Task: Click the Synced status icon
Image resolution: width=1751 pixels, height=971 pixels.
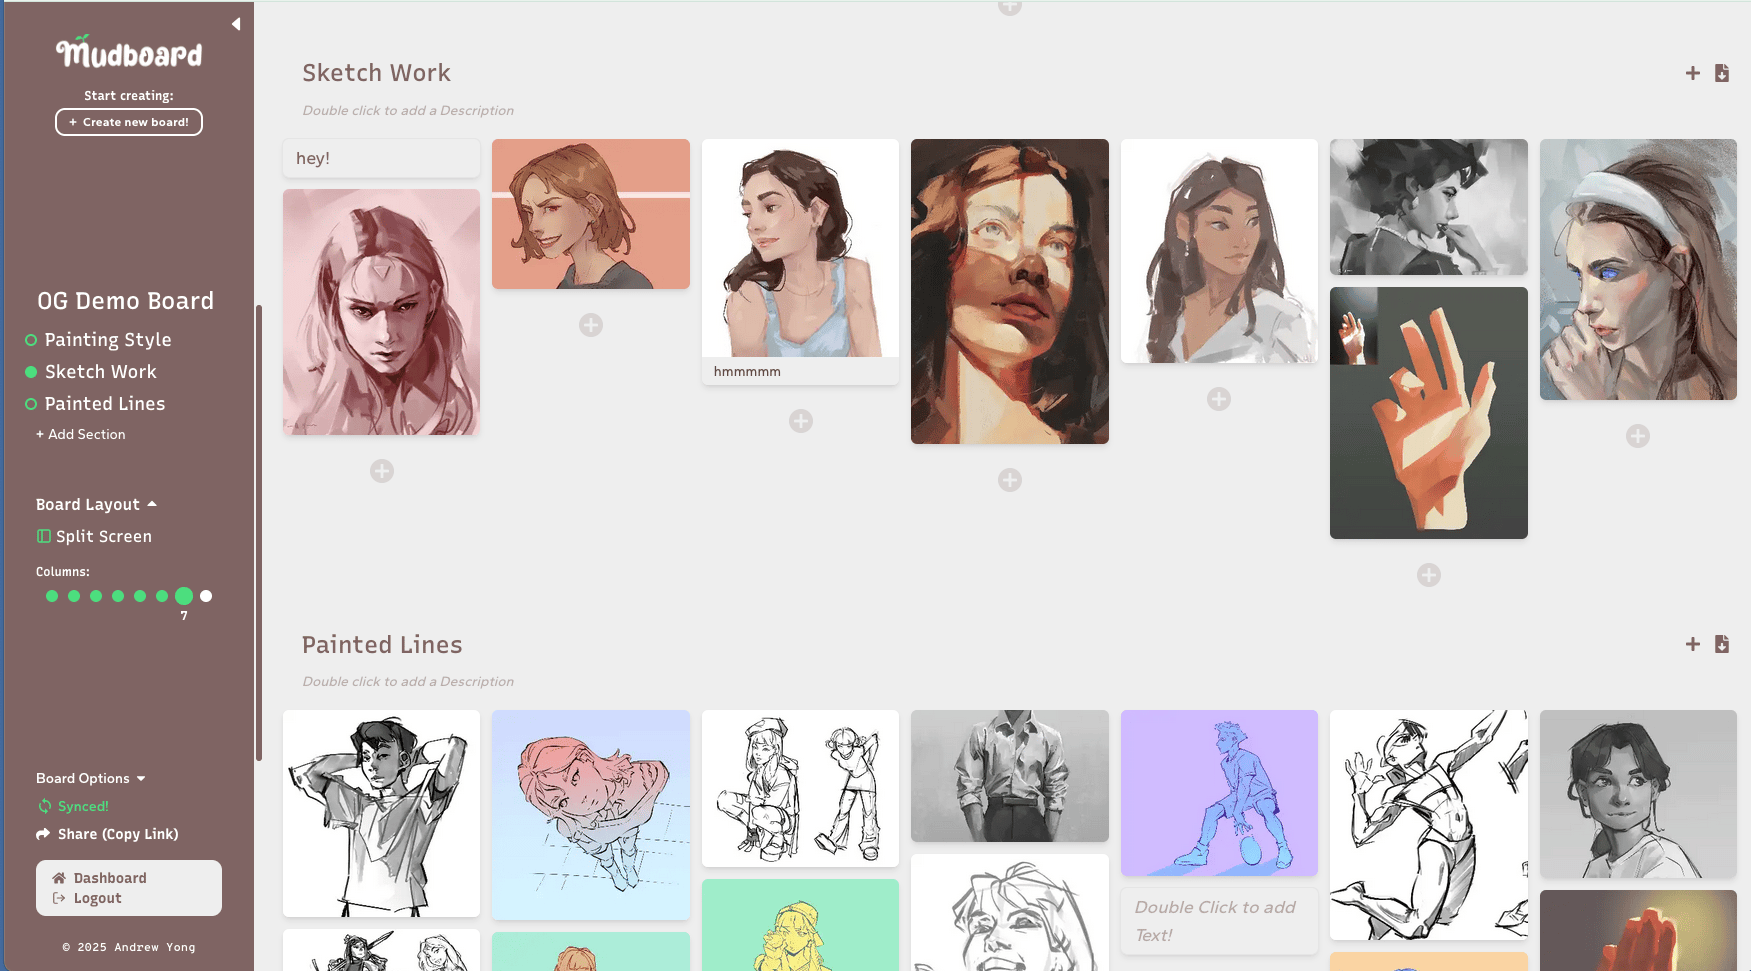Action: point(44,806)
